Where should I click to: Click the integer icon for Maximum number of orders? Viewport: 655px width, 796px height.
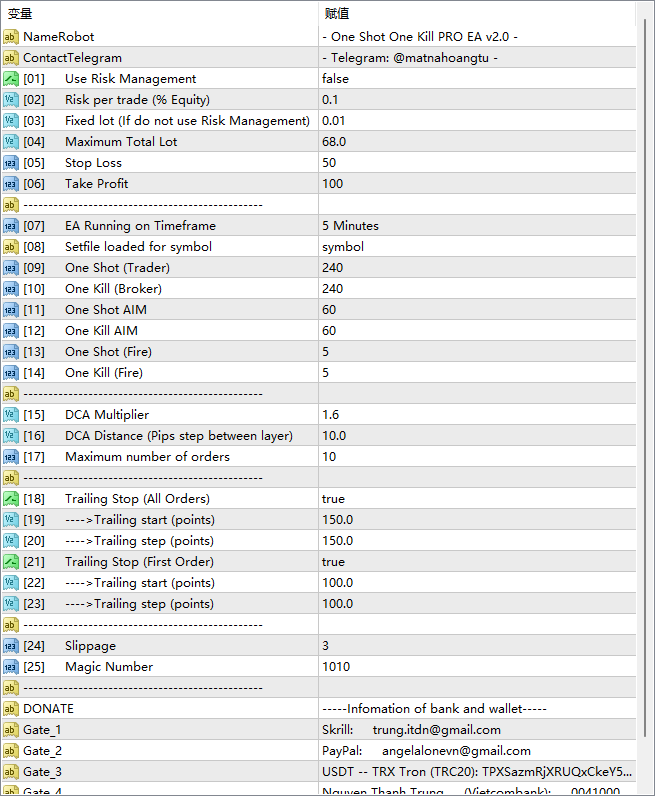point(11,456)
